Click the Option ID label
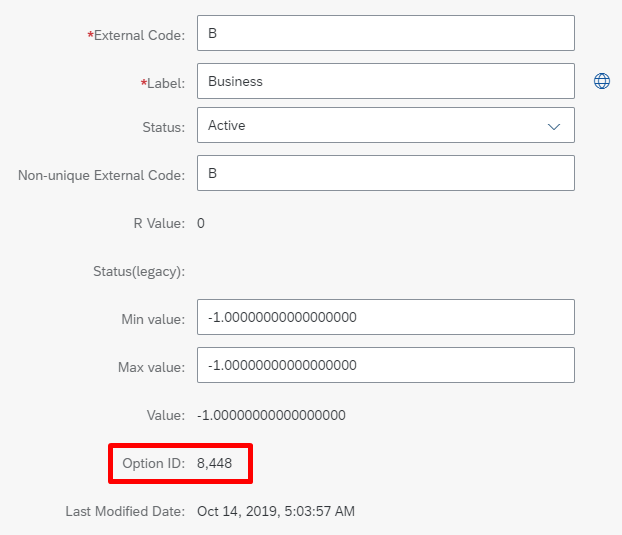This screenshot has height=535, width=622. coord(154,463)
